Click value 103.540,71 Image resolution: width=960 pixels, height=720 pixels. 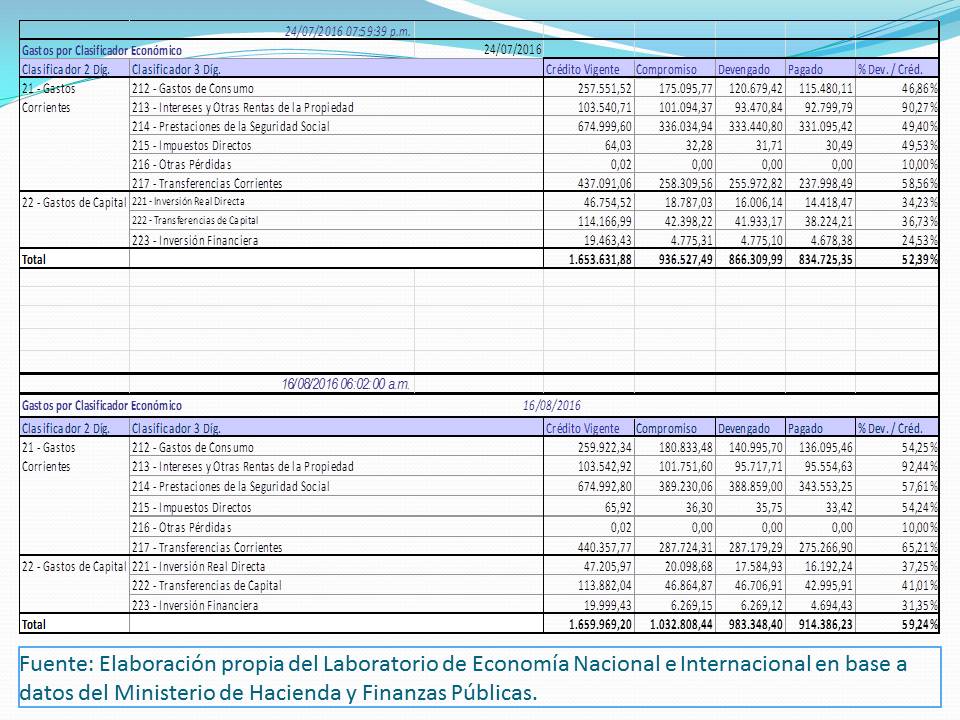pos(604,107)
